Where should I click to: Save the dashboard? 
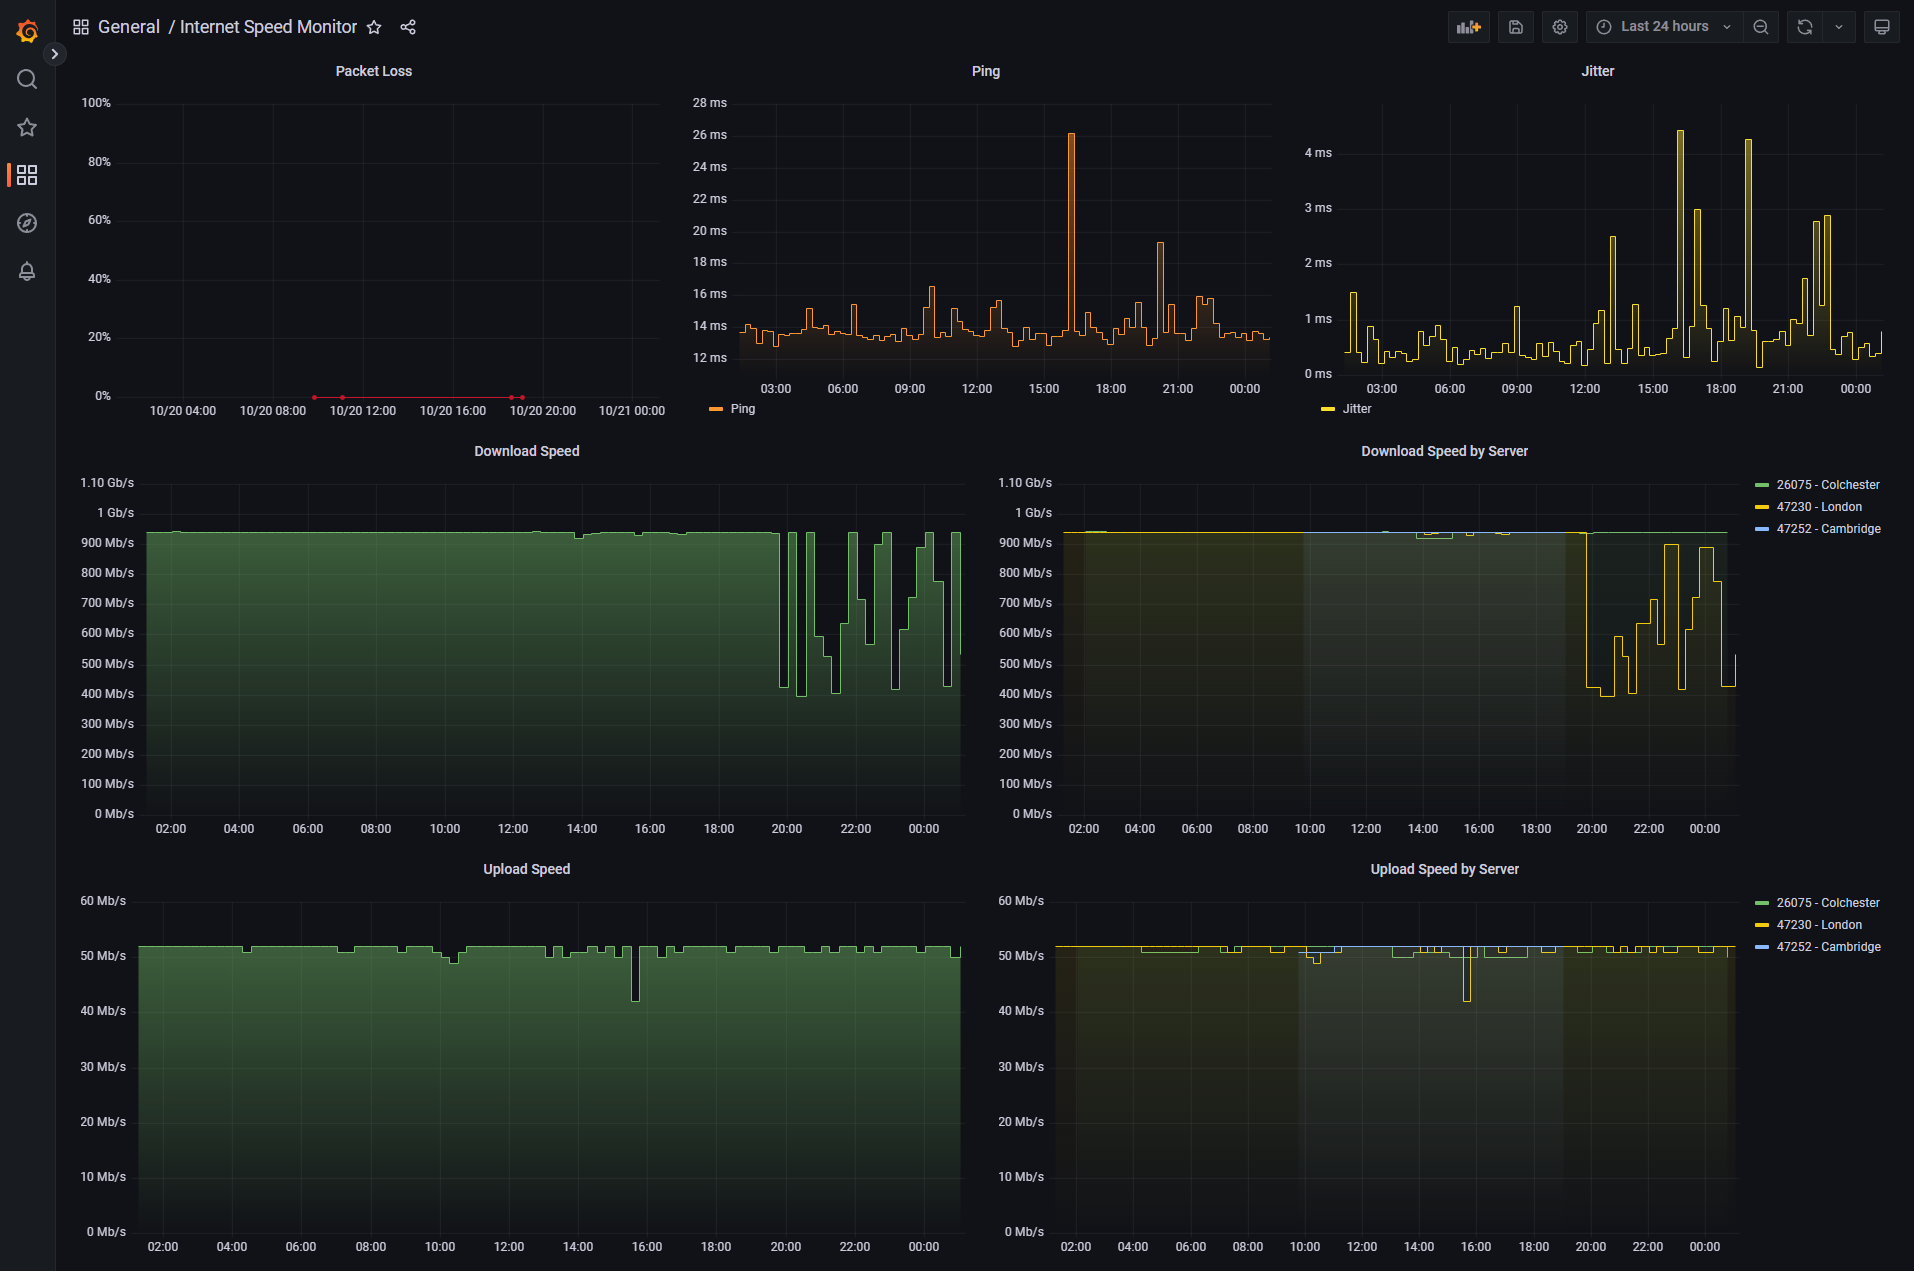coord(1516,27)
